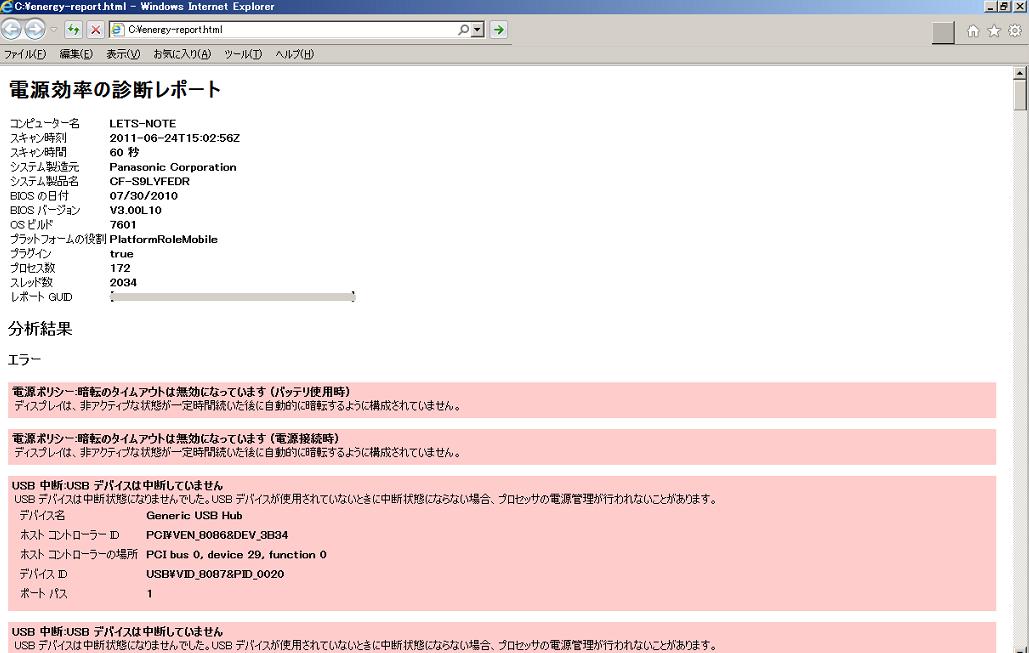Open the ファイル(F) menu
The width and height of the screenshot is (1029, 653).
tap(25, 54)
